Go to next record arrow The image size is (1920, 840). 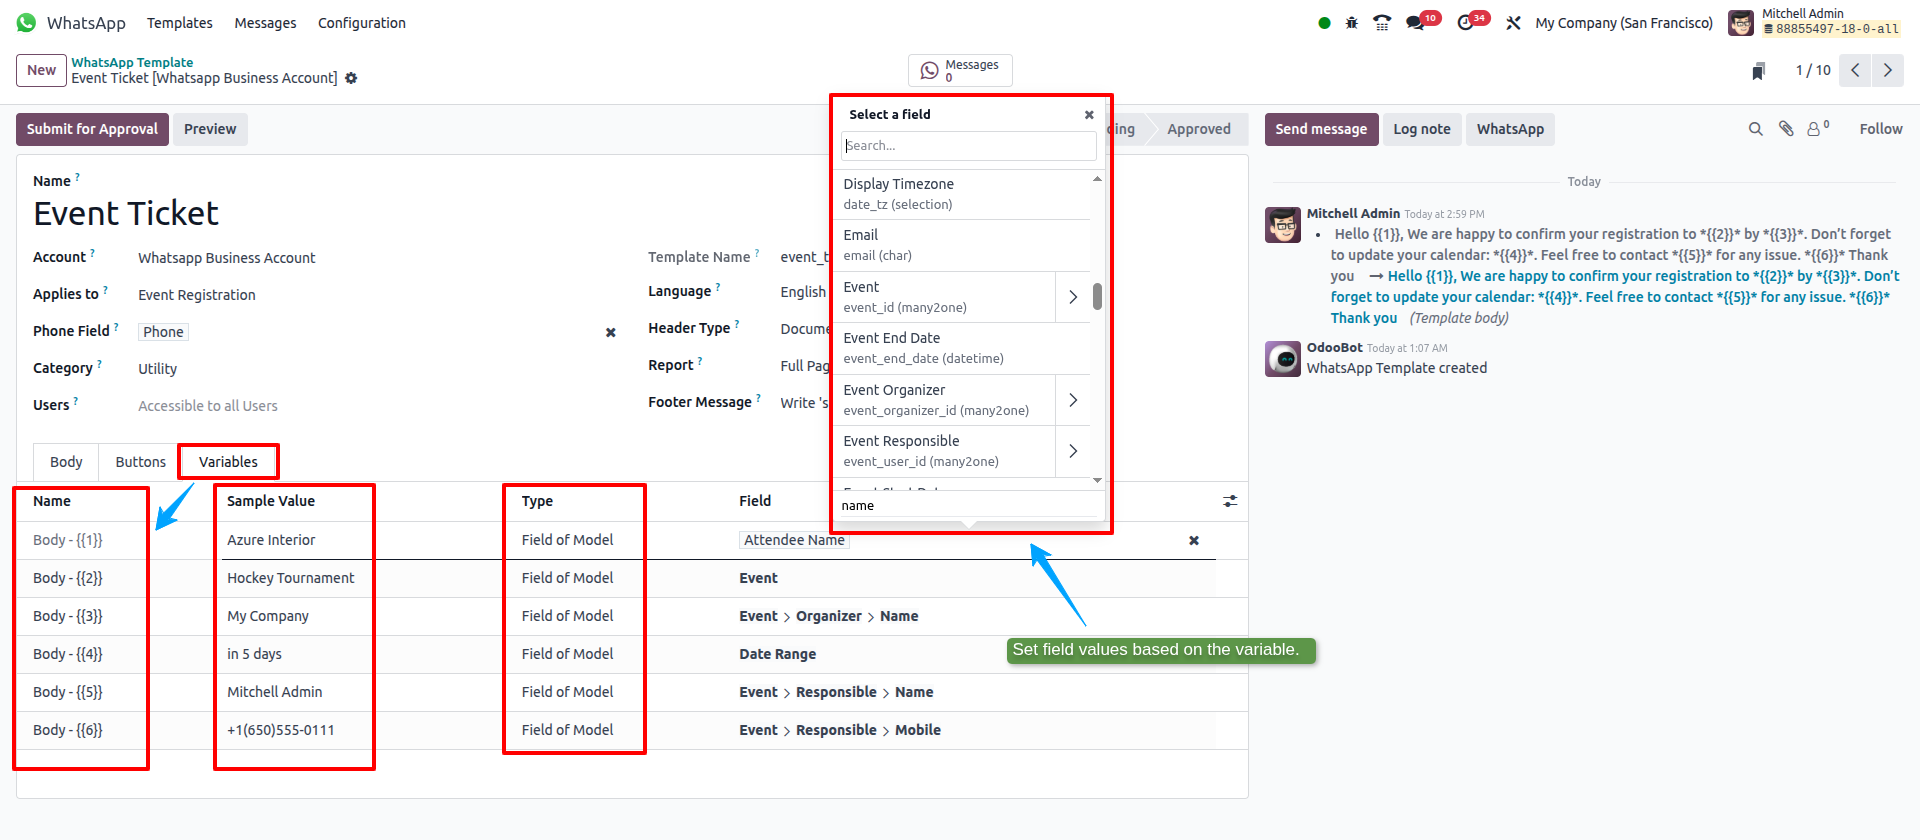coord(1887,70)
